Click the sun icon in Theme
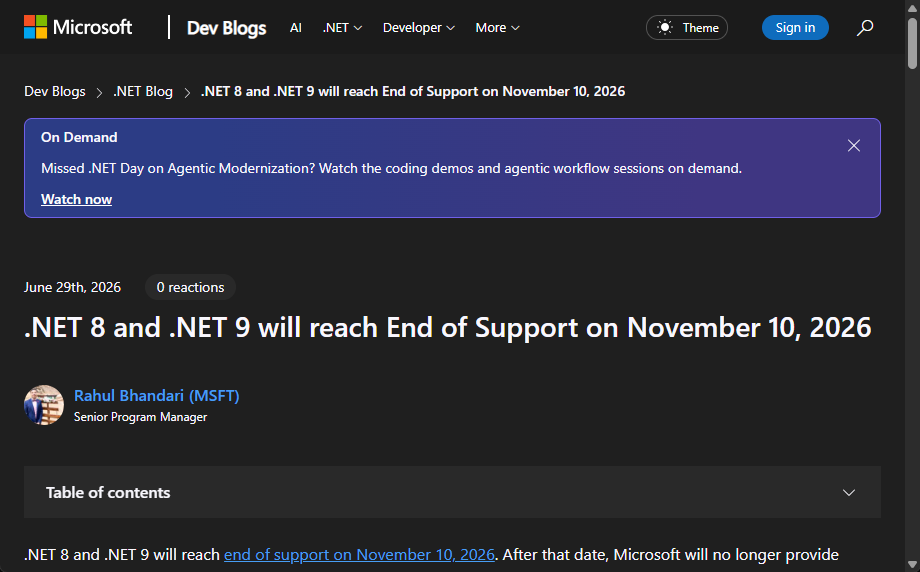Screen dimensions: 920x572 point(664,28)
